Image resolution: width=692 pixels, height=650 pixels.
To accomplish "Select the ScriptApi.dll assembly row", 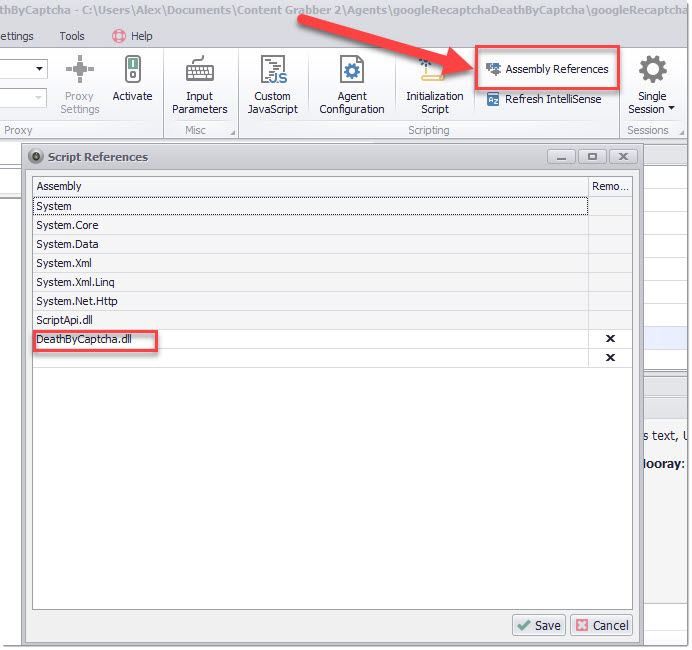I will pos(310,320).
